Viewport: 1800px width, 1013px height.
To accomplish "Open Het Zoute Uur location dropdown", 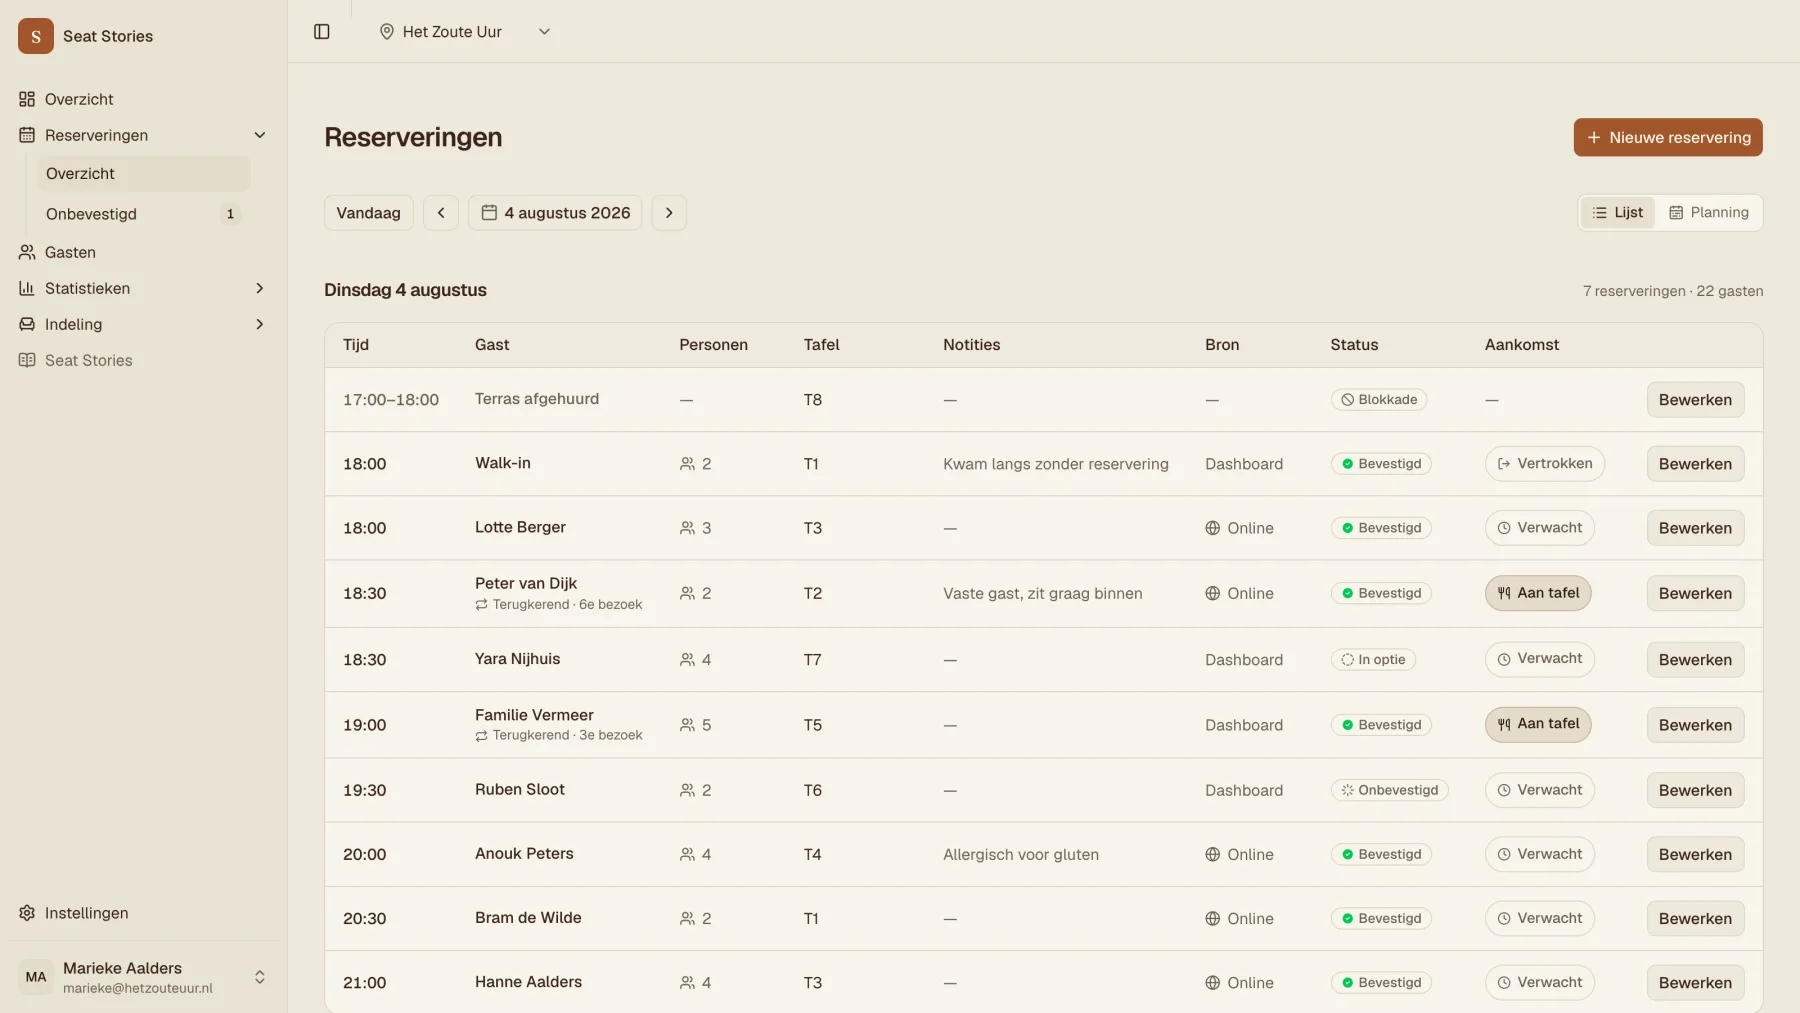I will [465, 32].
